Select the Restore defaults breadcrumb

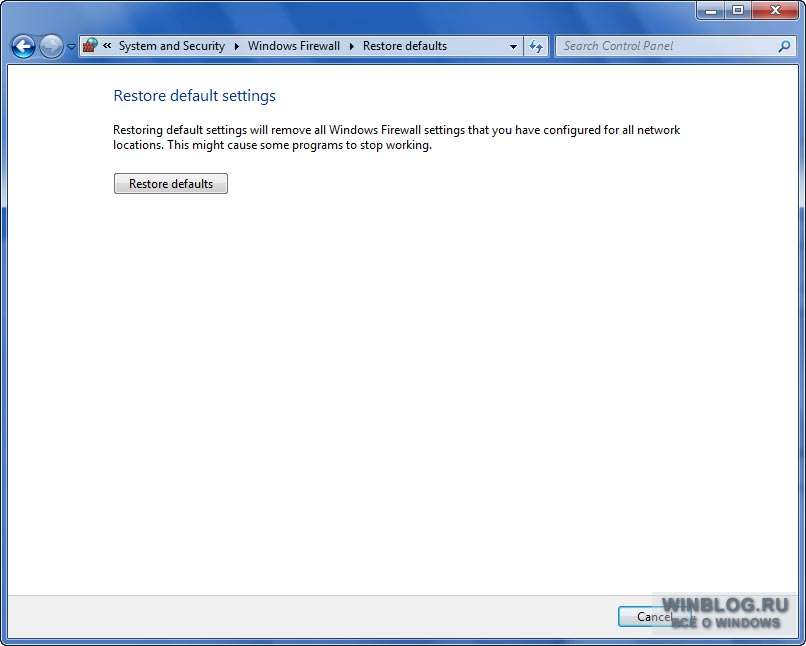pyautogui.click(x=405, y=46)
